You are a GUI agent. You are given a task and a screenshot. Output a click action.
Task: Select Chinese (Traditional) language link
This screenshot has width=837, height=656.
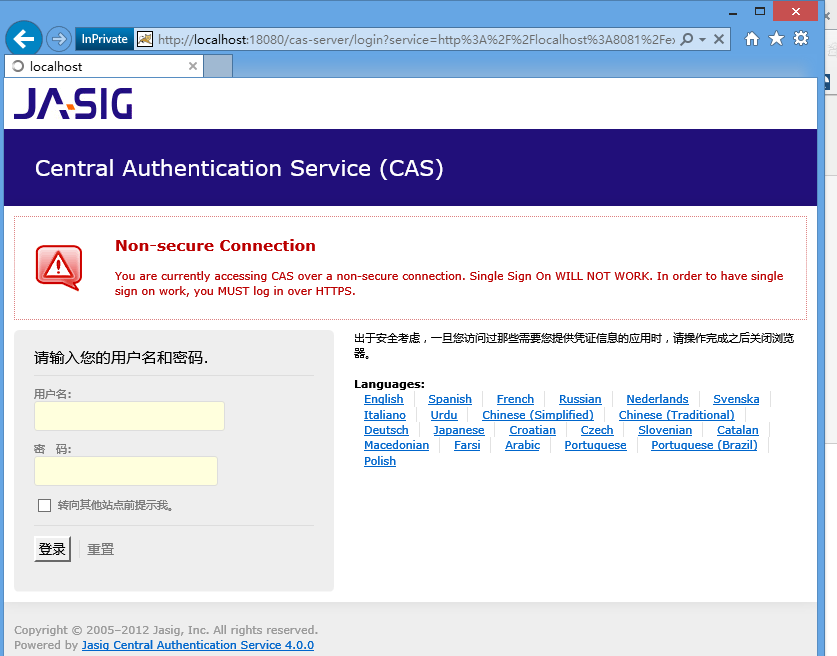tap(676, 415)
